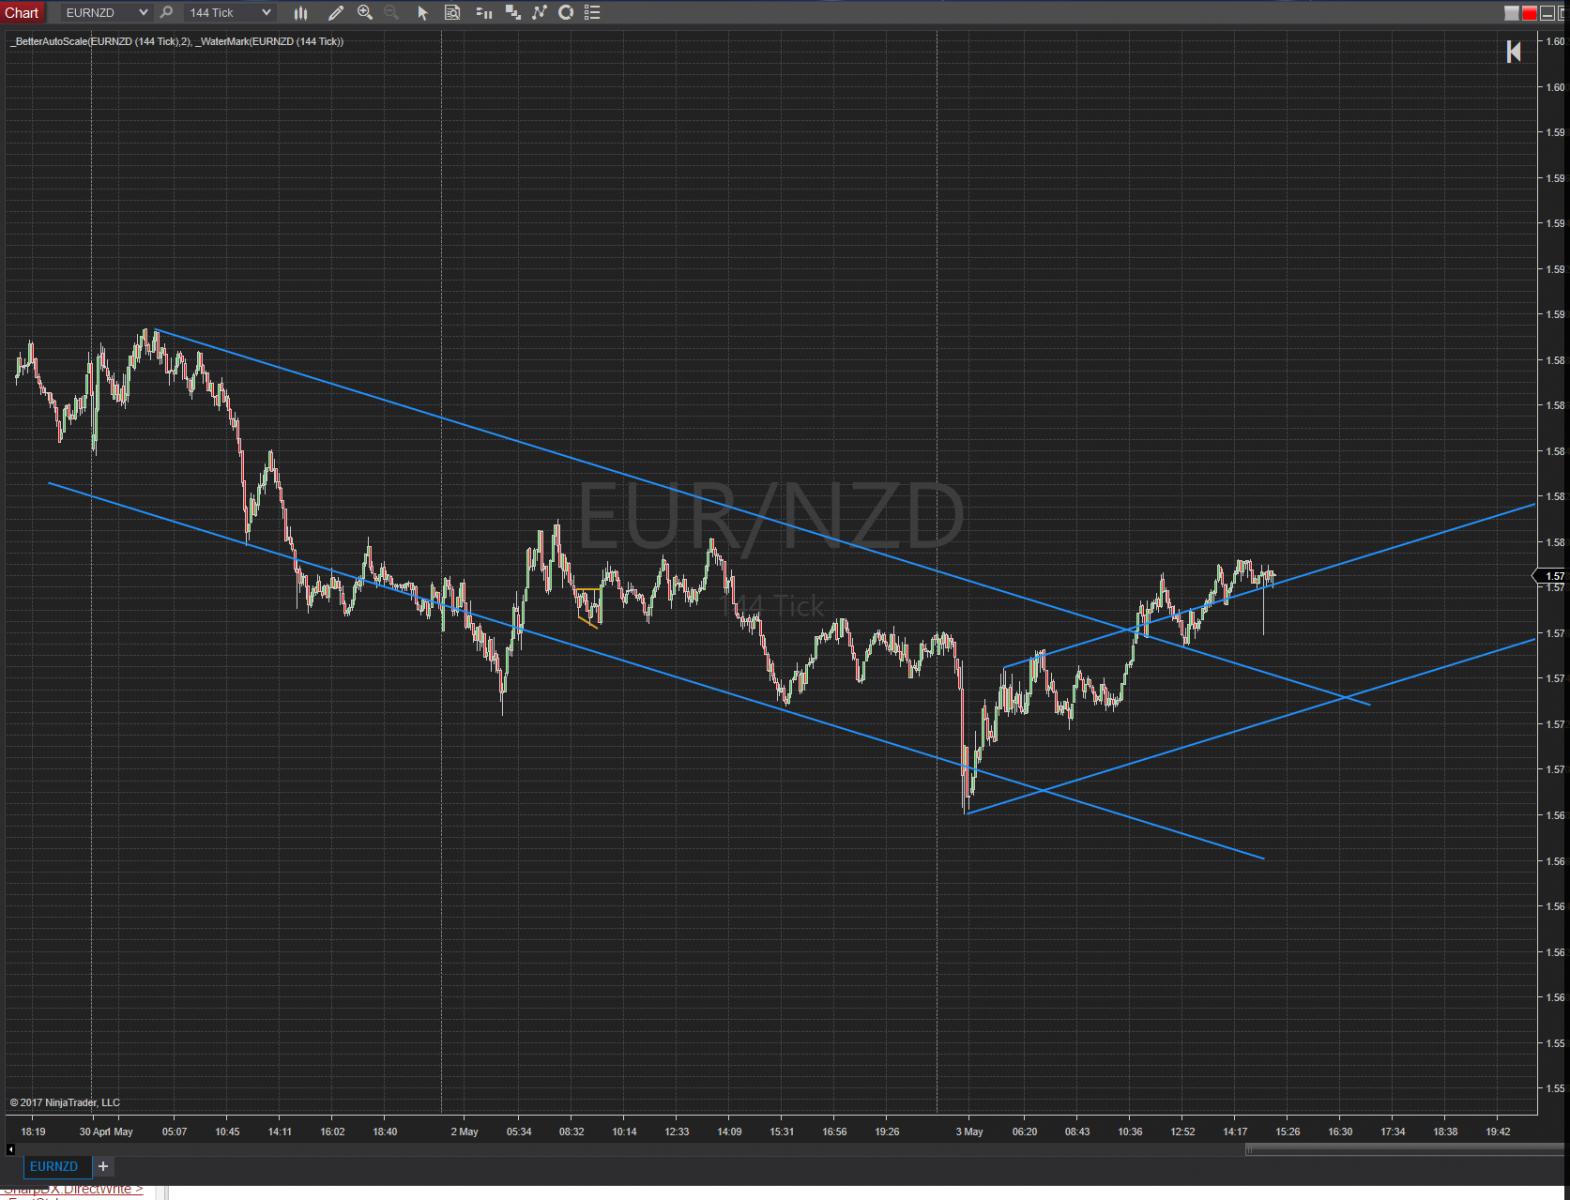
Task: Click the 05:07 time axis label
Action: pyautogui.click(x=174, y=1131)
